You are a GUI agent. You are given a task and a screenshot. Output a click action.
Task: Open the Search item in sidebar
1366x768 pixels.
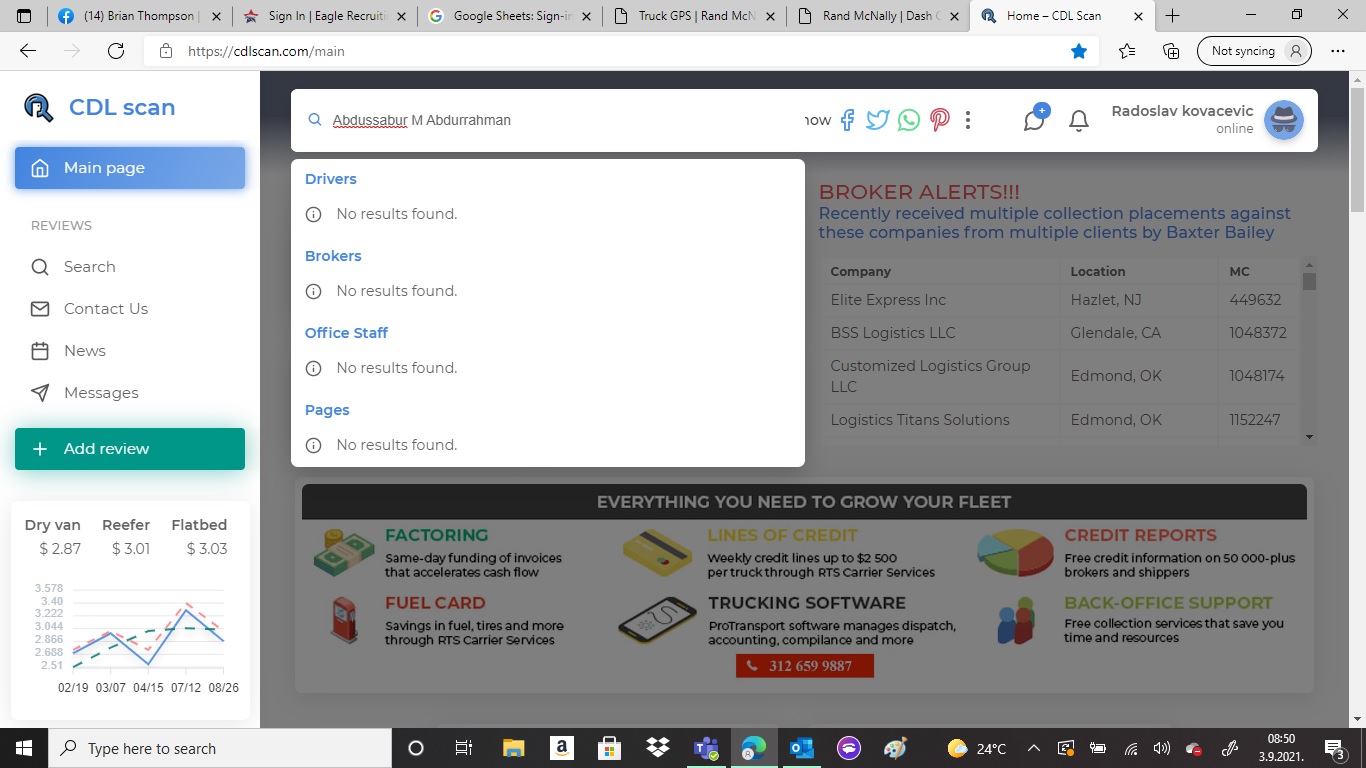(x=89, y=267)
